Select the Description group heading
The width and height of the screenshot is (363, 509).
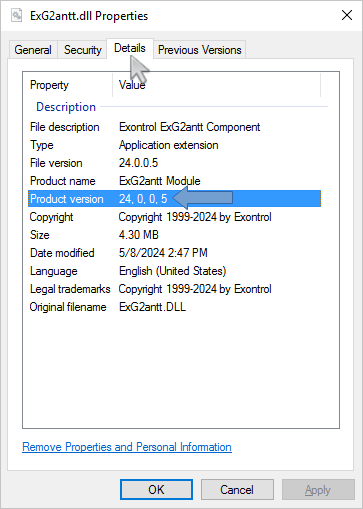[x=66, y=107]
